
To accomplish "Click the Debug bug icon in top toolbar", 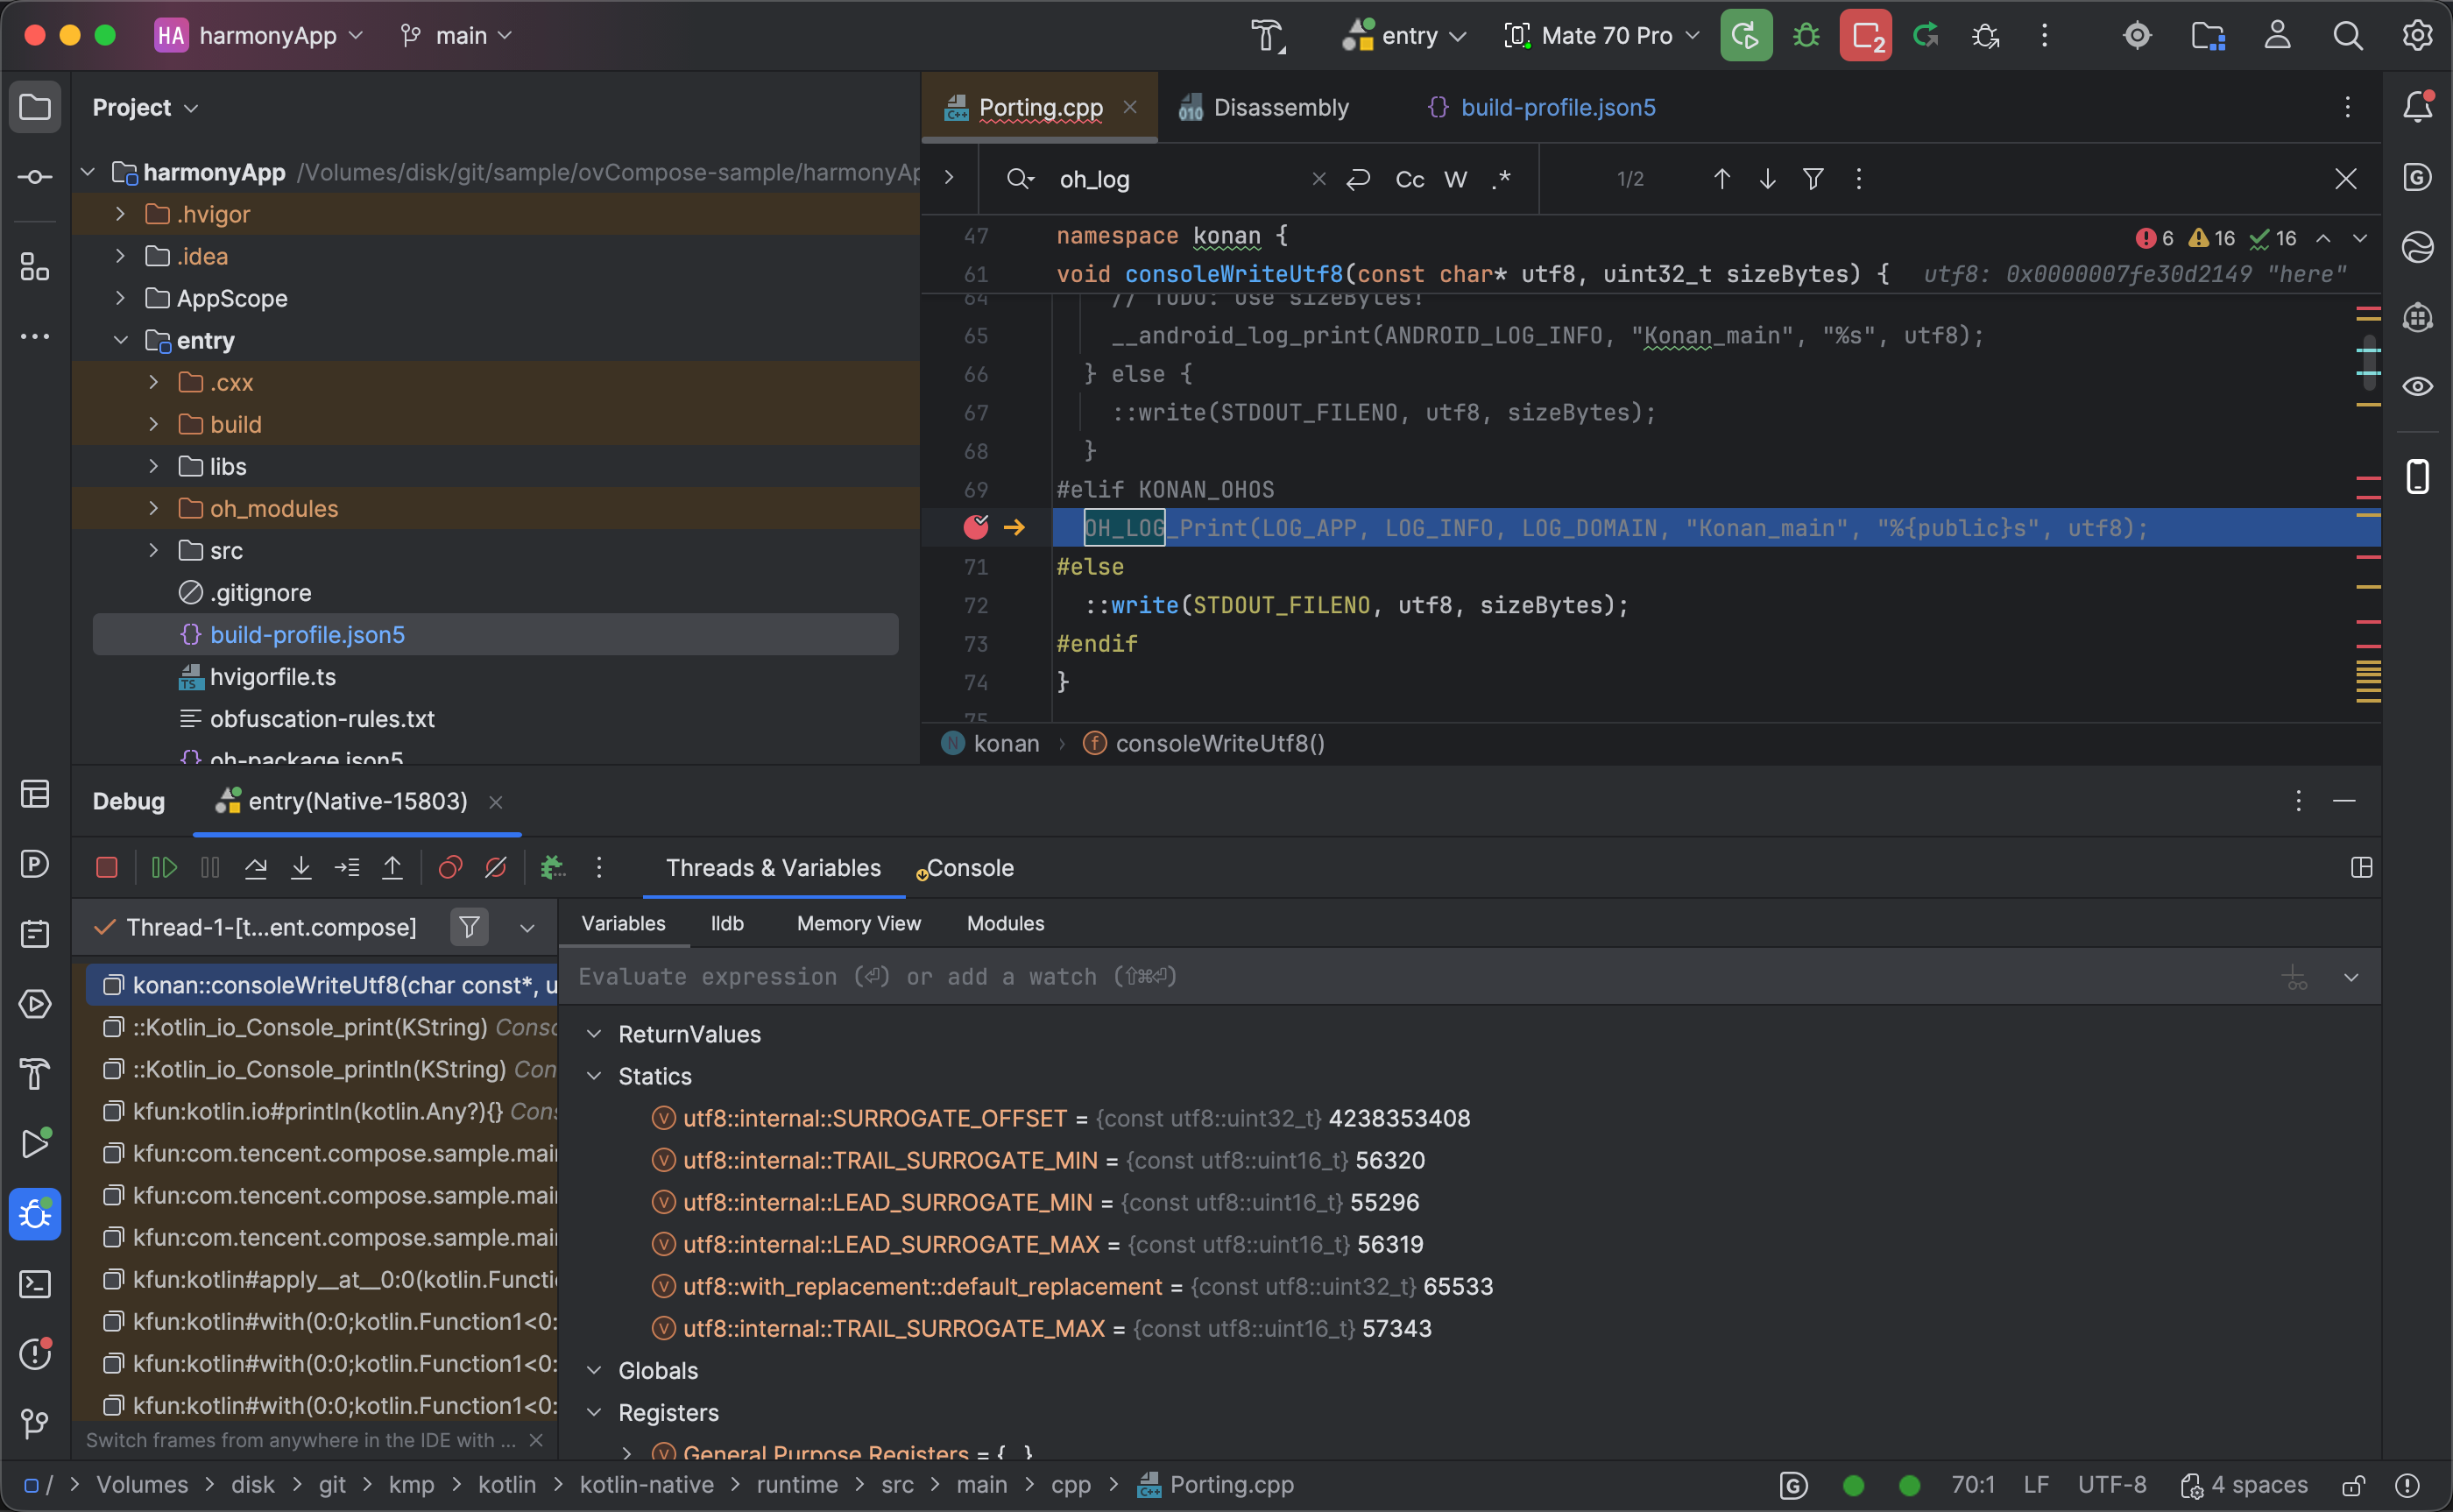I will [x=1805, y=36].
